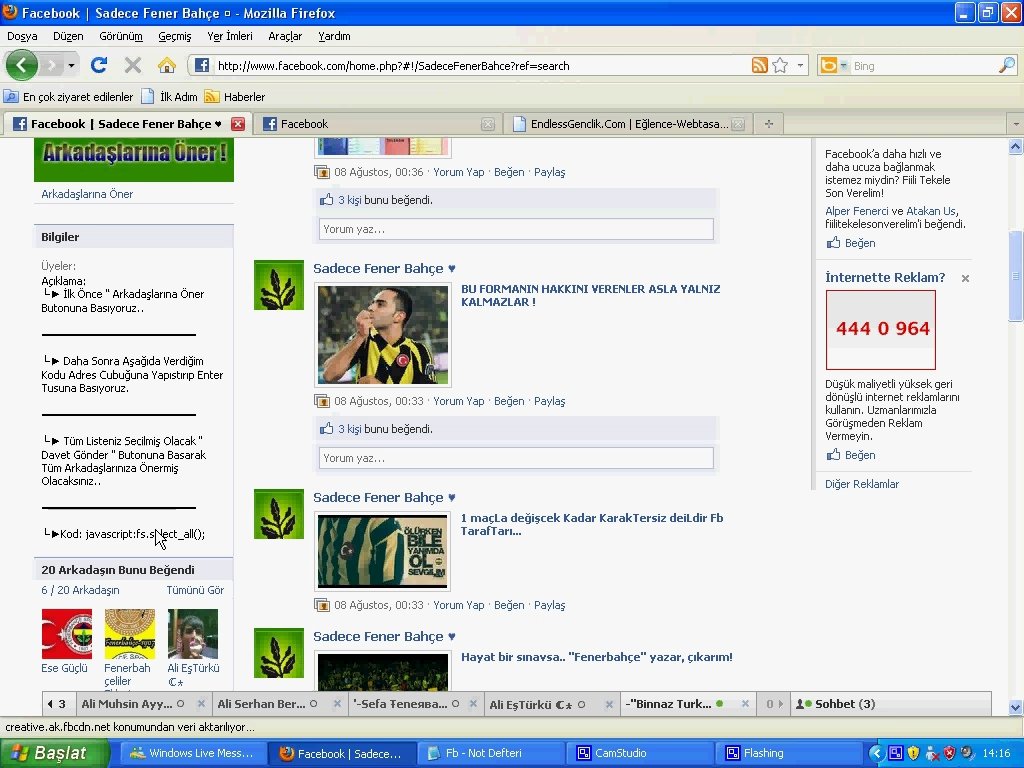Image resolution: width=1024 pixels, height=768 pixels.
Task: Open a new tab with the plus button
Action: click(769, 124)
